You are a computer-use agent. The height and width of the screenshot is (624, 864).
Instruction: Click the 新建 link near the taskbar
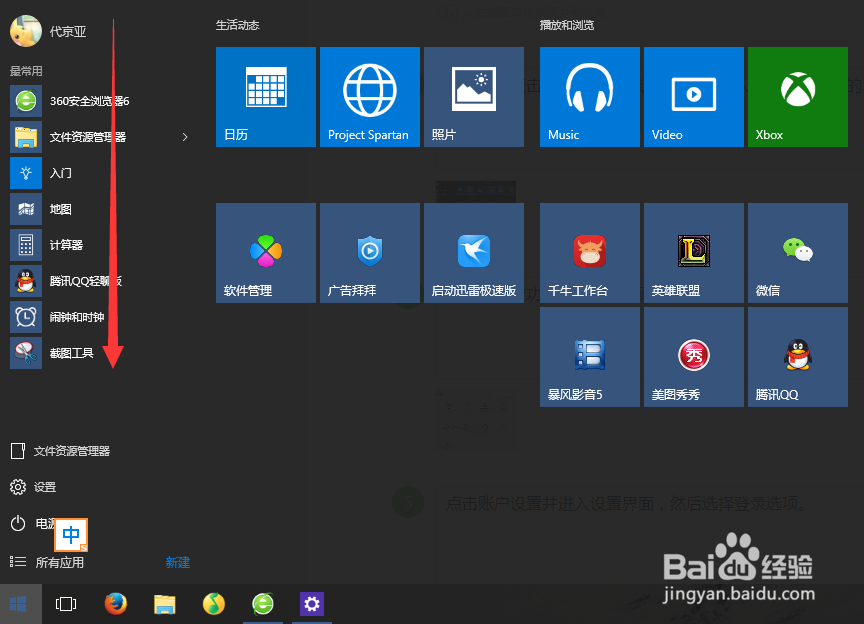point(177,562)
